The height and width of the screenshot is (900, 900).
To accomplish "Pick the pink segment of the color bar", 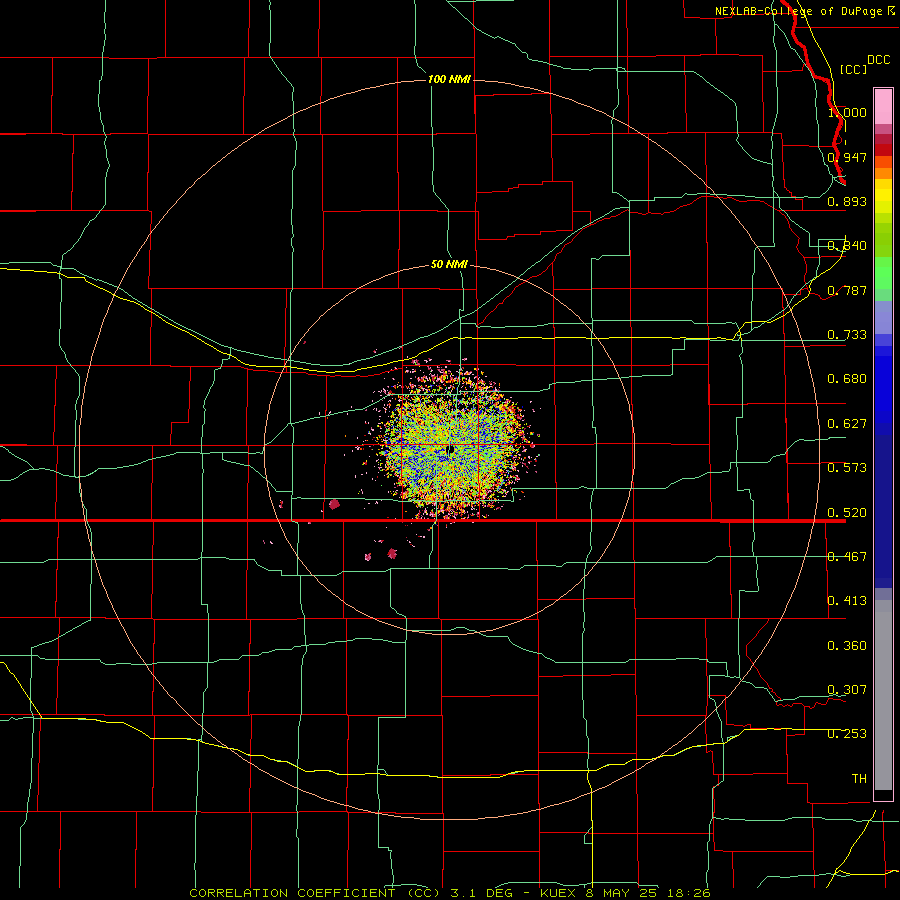I will coord(883,107).
